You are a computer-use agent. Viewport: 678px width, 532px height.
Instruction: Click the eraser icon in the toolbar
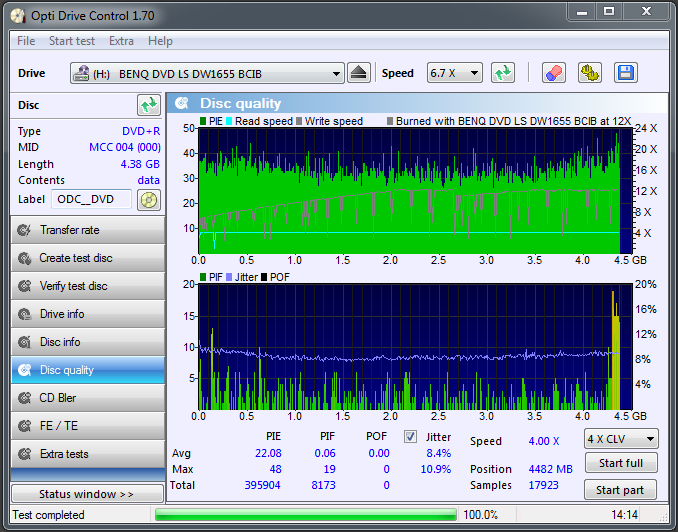pos(554,73)
